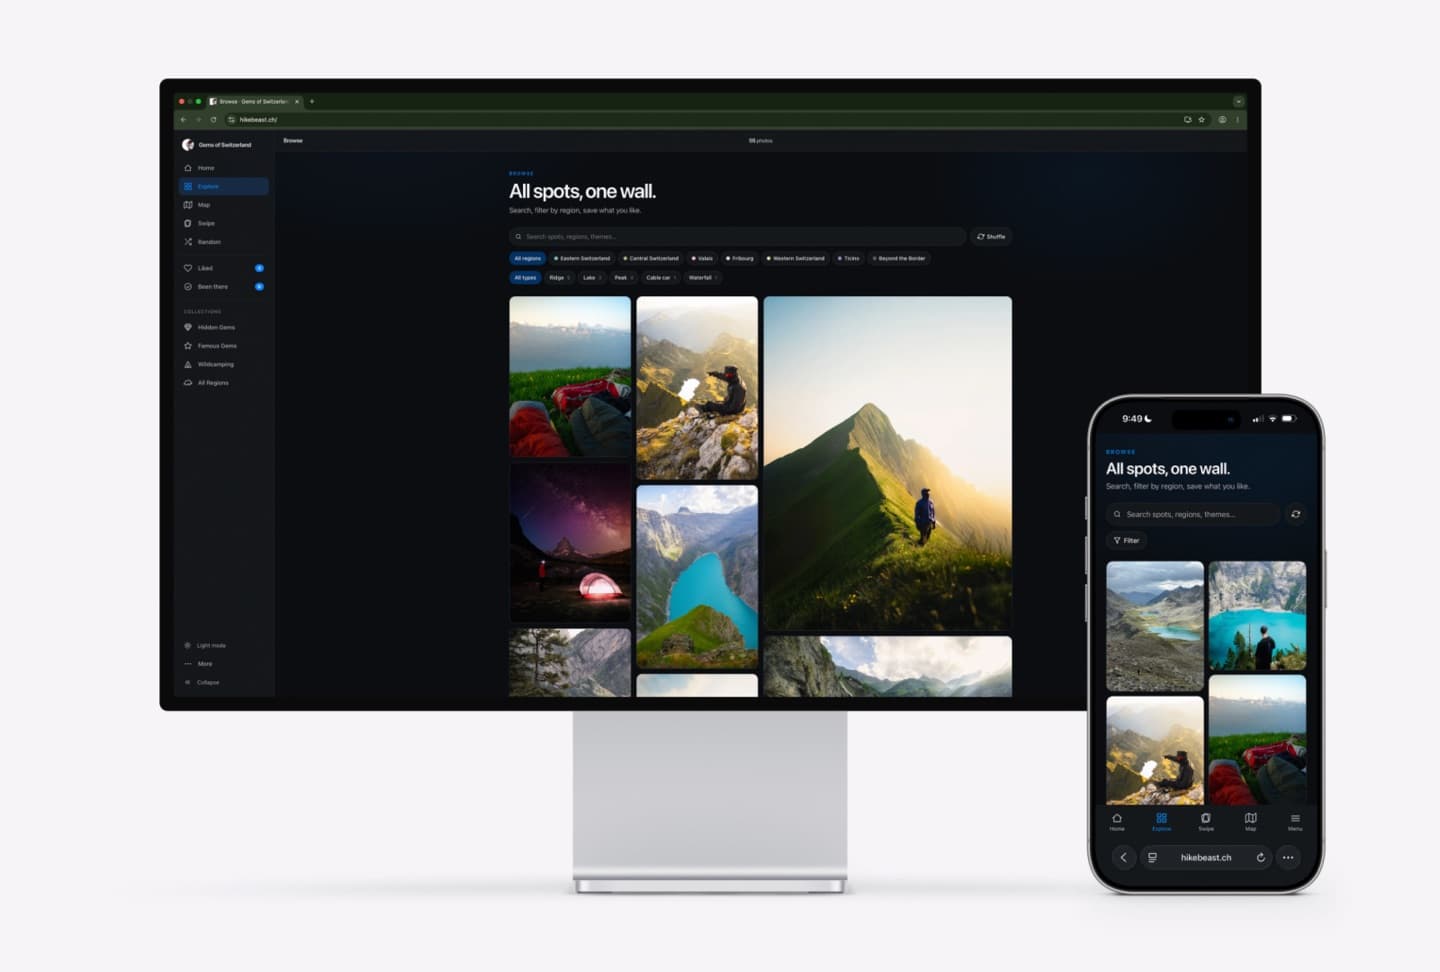Screen dimensions: 1440x972
Task: Tap the shuffle icon on the phone
Action: [1295, 514]
